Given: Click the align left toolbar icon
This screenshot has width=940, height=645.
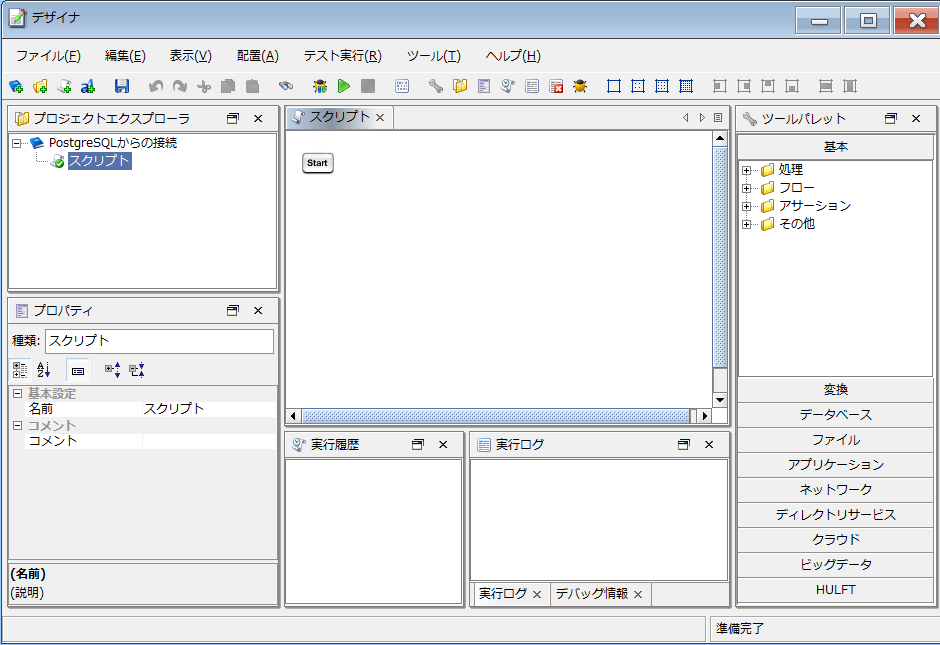Looking at the screenshot, I should pyautogui.click(x=720, y=86).
